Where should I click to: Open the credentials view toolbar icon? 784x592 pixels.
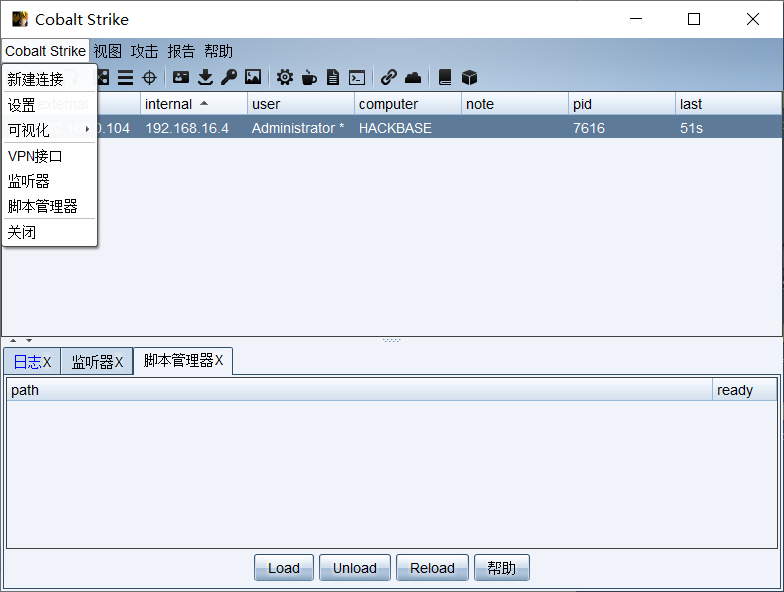(180, 77)
